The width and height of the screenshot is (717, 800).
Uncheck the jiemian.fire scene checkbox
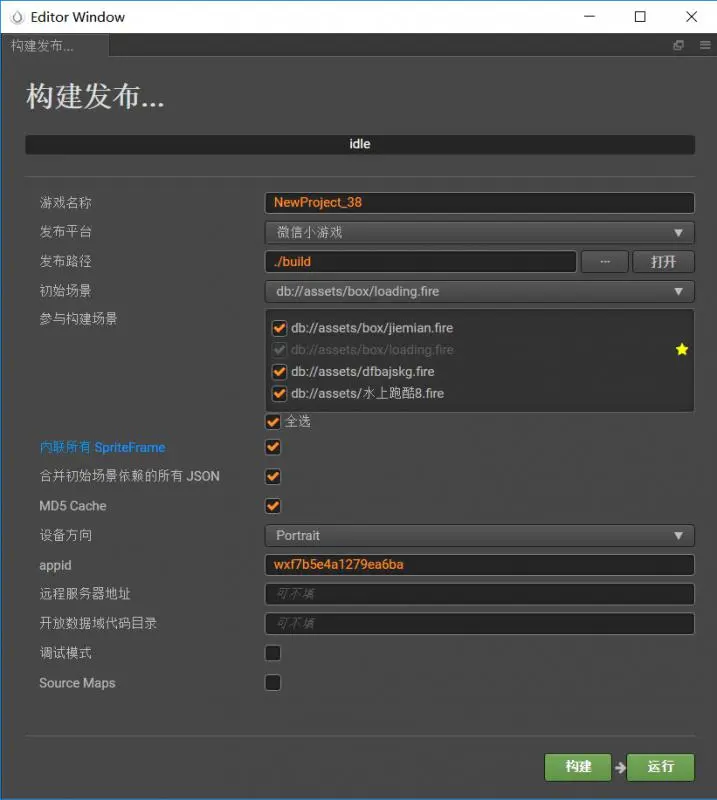coord(279,328)
